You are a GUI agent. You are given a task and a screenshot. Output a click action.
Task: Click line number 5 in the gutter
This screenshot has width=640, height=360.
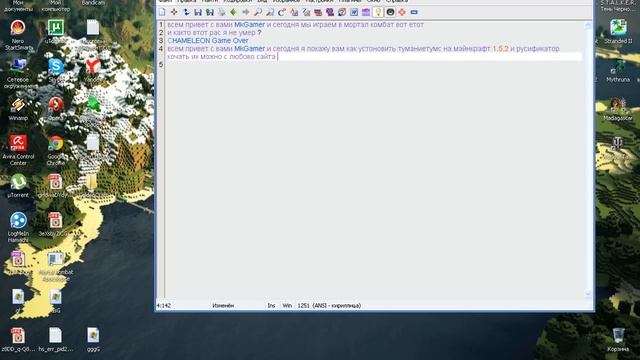[161, 64]
